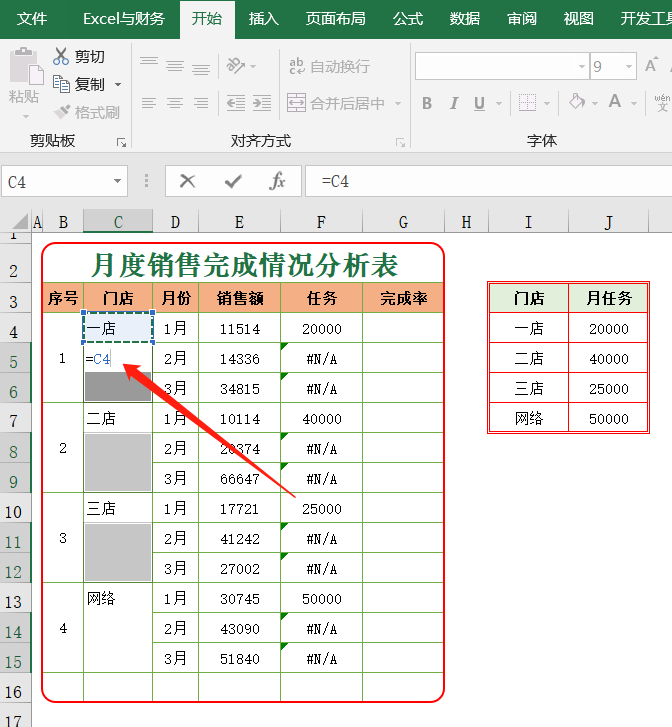Click the 完成率 header cell
Viewport: 672px width, 727px height.
coord(403,298)
